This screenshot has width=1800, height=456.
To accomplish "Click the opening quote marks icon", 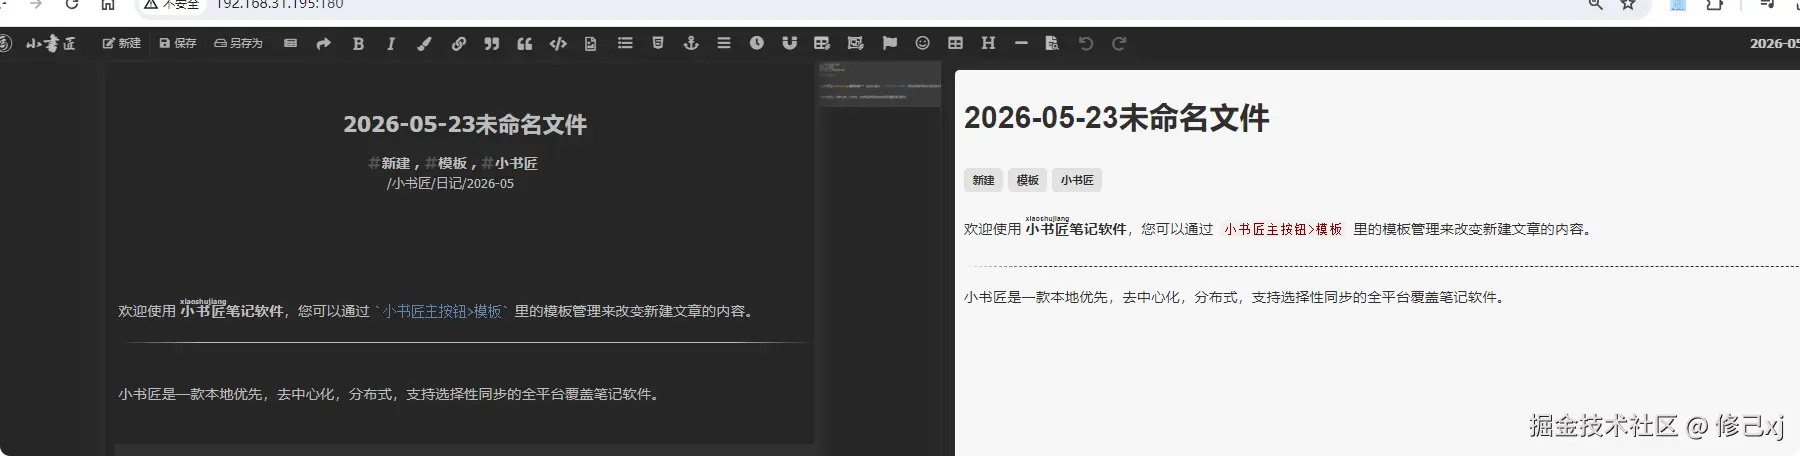I will [x=524, y=43].
